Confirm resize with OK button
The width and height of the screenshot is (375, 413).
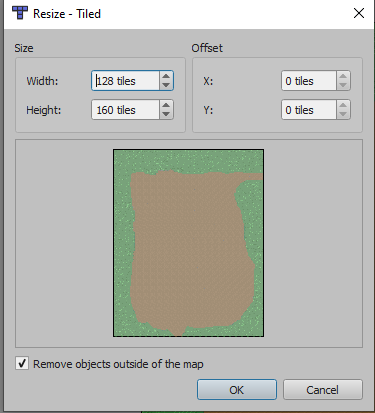[x=237, y=390]
